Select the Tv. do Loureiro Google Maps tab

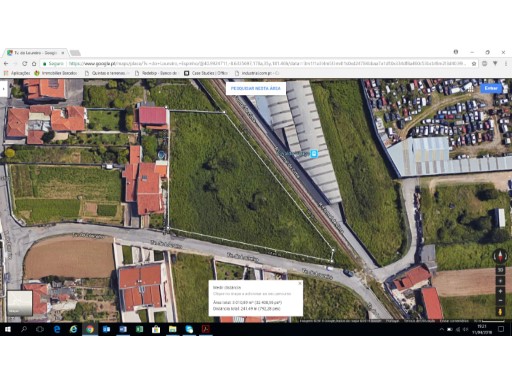click(x=35, y=53)
